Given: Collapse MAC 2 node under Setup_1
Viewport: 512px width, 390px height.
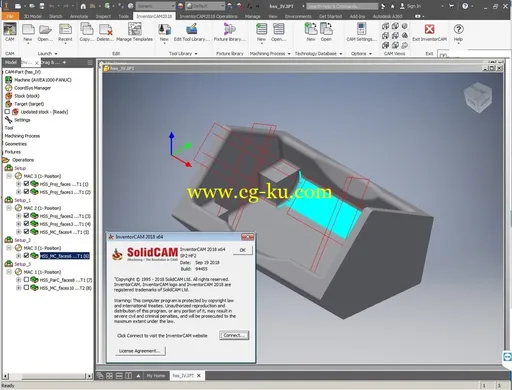Looking at the screenshot, I should point(9,208).
